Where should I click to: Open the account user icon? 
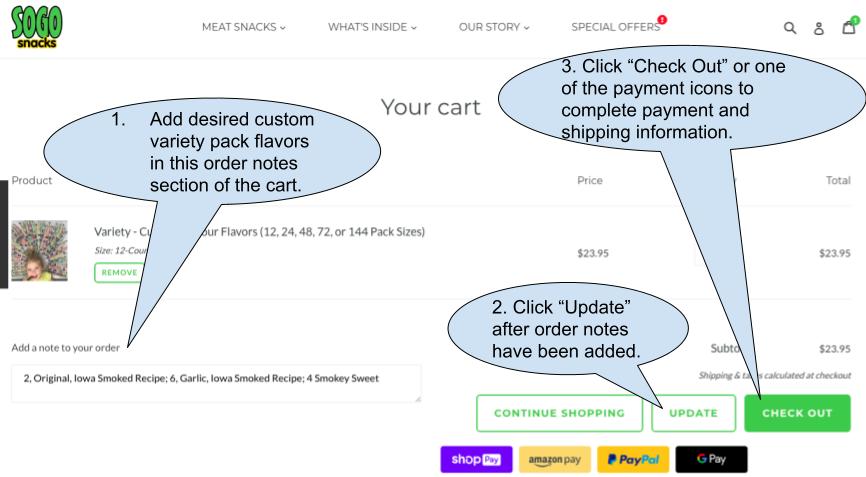[820, 28]
